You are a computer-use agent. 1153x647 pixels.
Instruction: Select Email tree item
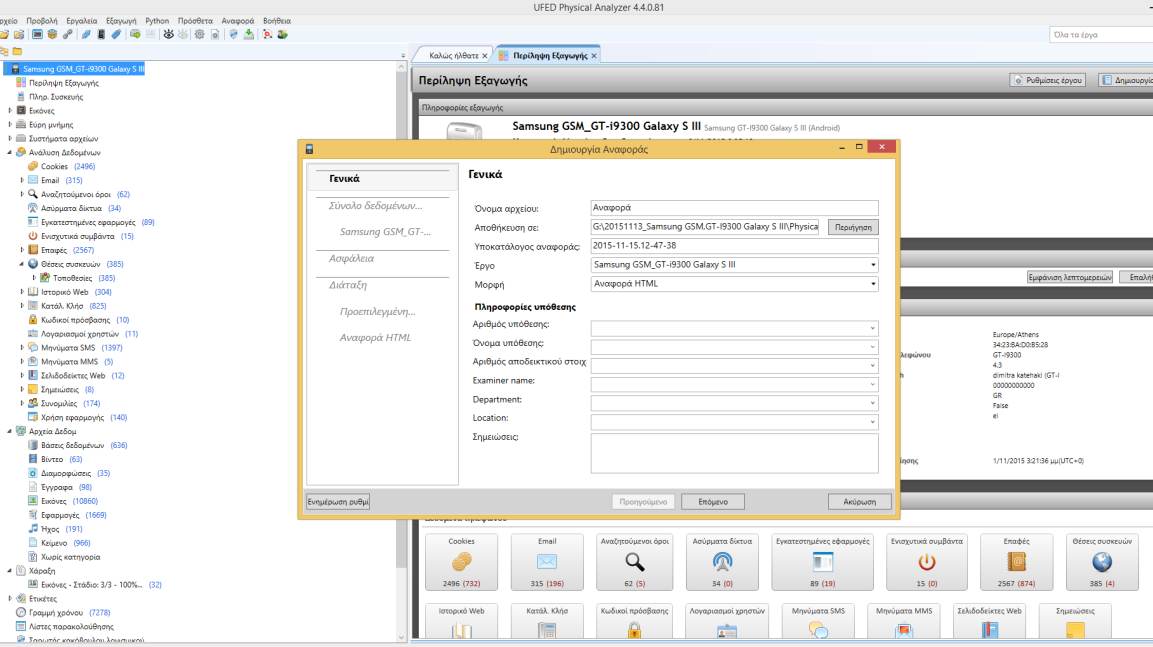point(51,180)
